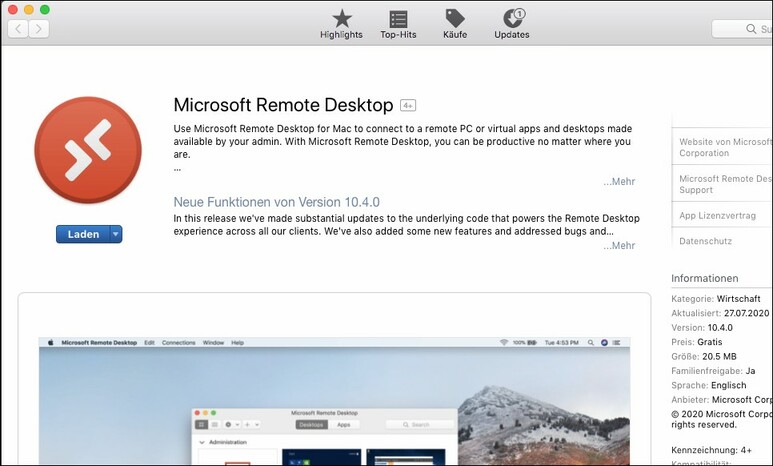This screenshot has height=466, width=773.
Task: Open the dropdown arrow beside Laden
Action: tap(116, 234)
